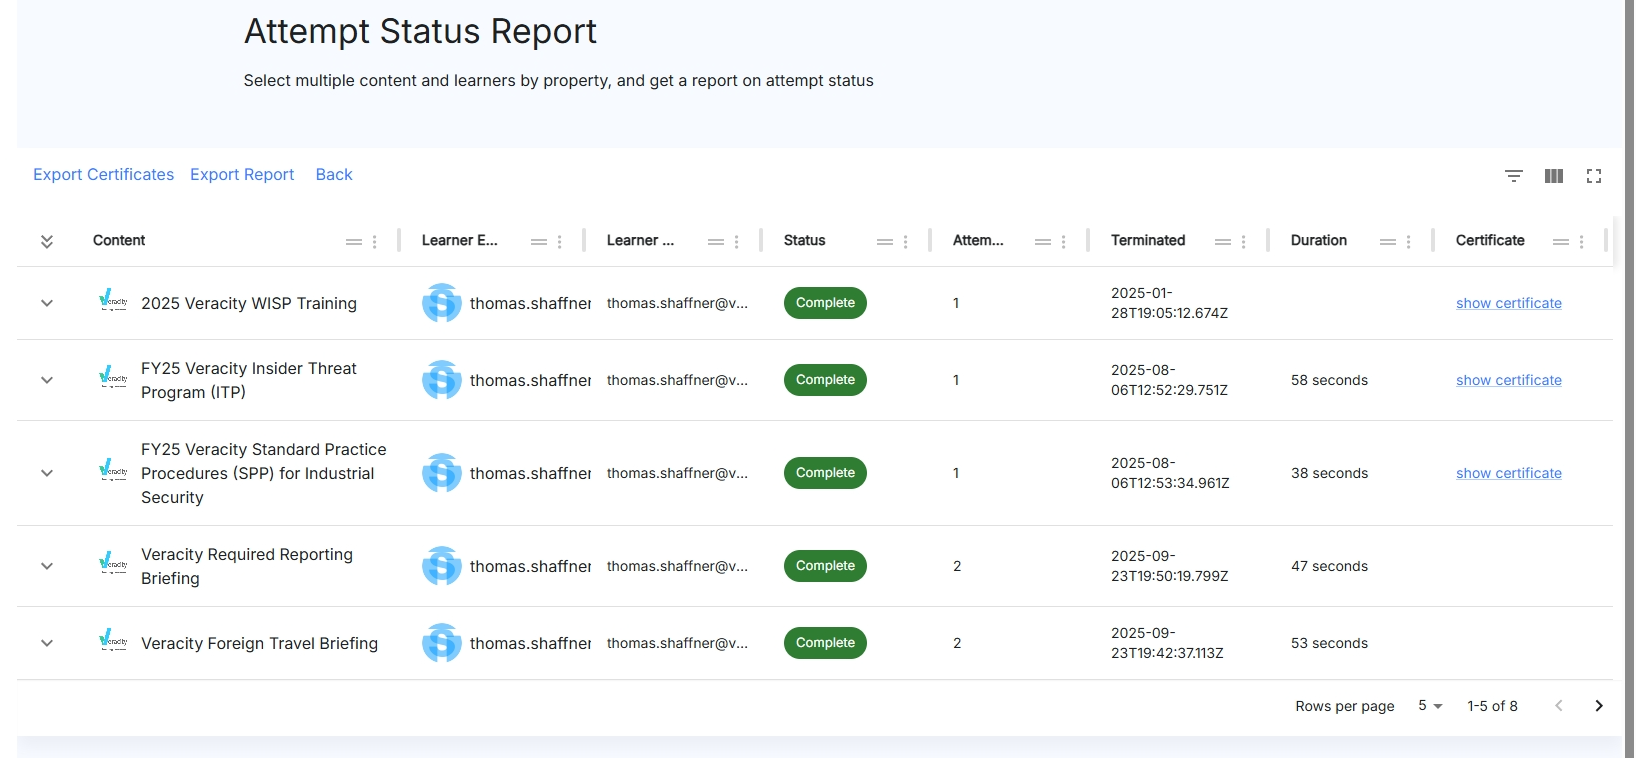The height and width of the screenshot is (758, 1636).
Task: Open the Attem... column actions menu
Action: [x=1064, y=242]
